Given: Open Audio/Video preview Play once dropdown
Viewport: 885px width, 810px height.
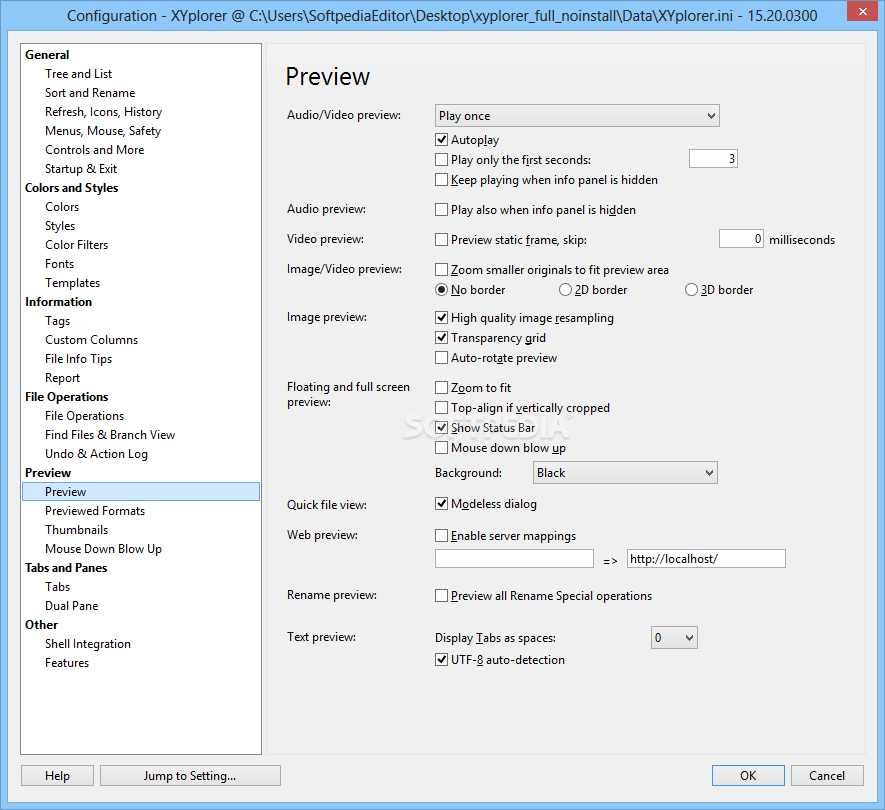Looking at the screenshot, I should pyautogui.click(x=577, y=116).
